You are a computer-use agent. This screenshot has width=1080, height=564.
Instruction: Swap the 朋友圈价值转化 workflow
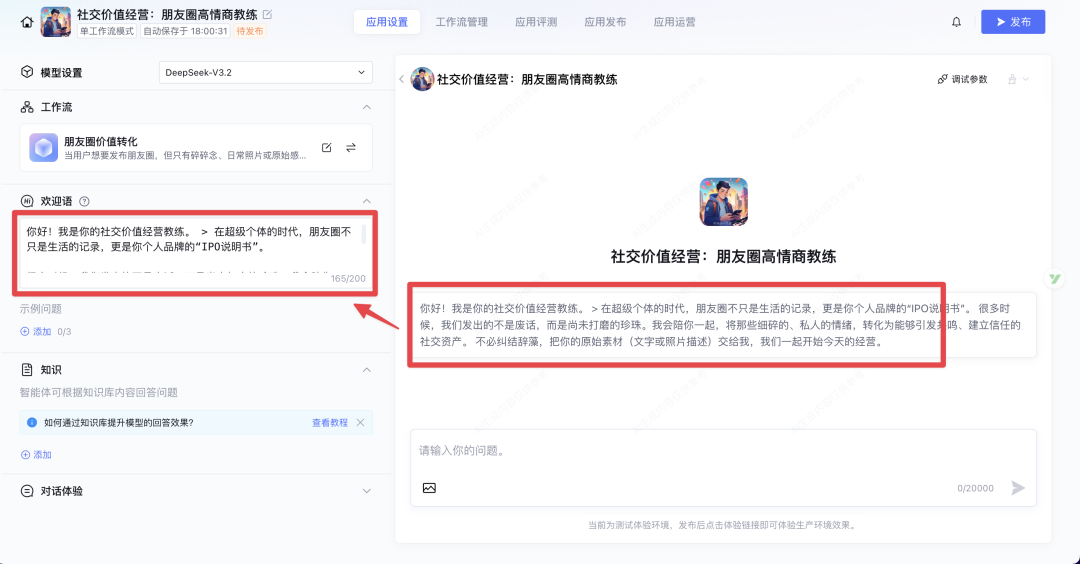pyautogui.click(x=351, y=148)
